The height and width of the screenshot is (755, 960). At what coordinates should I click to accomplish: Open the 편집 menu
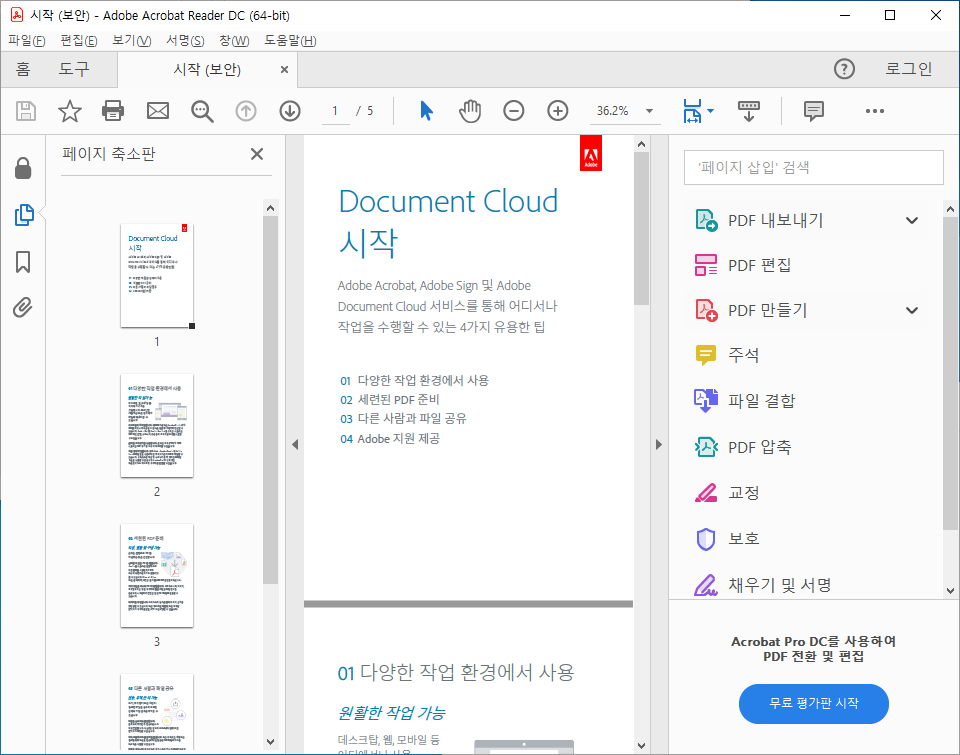(x=79, y=40)
